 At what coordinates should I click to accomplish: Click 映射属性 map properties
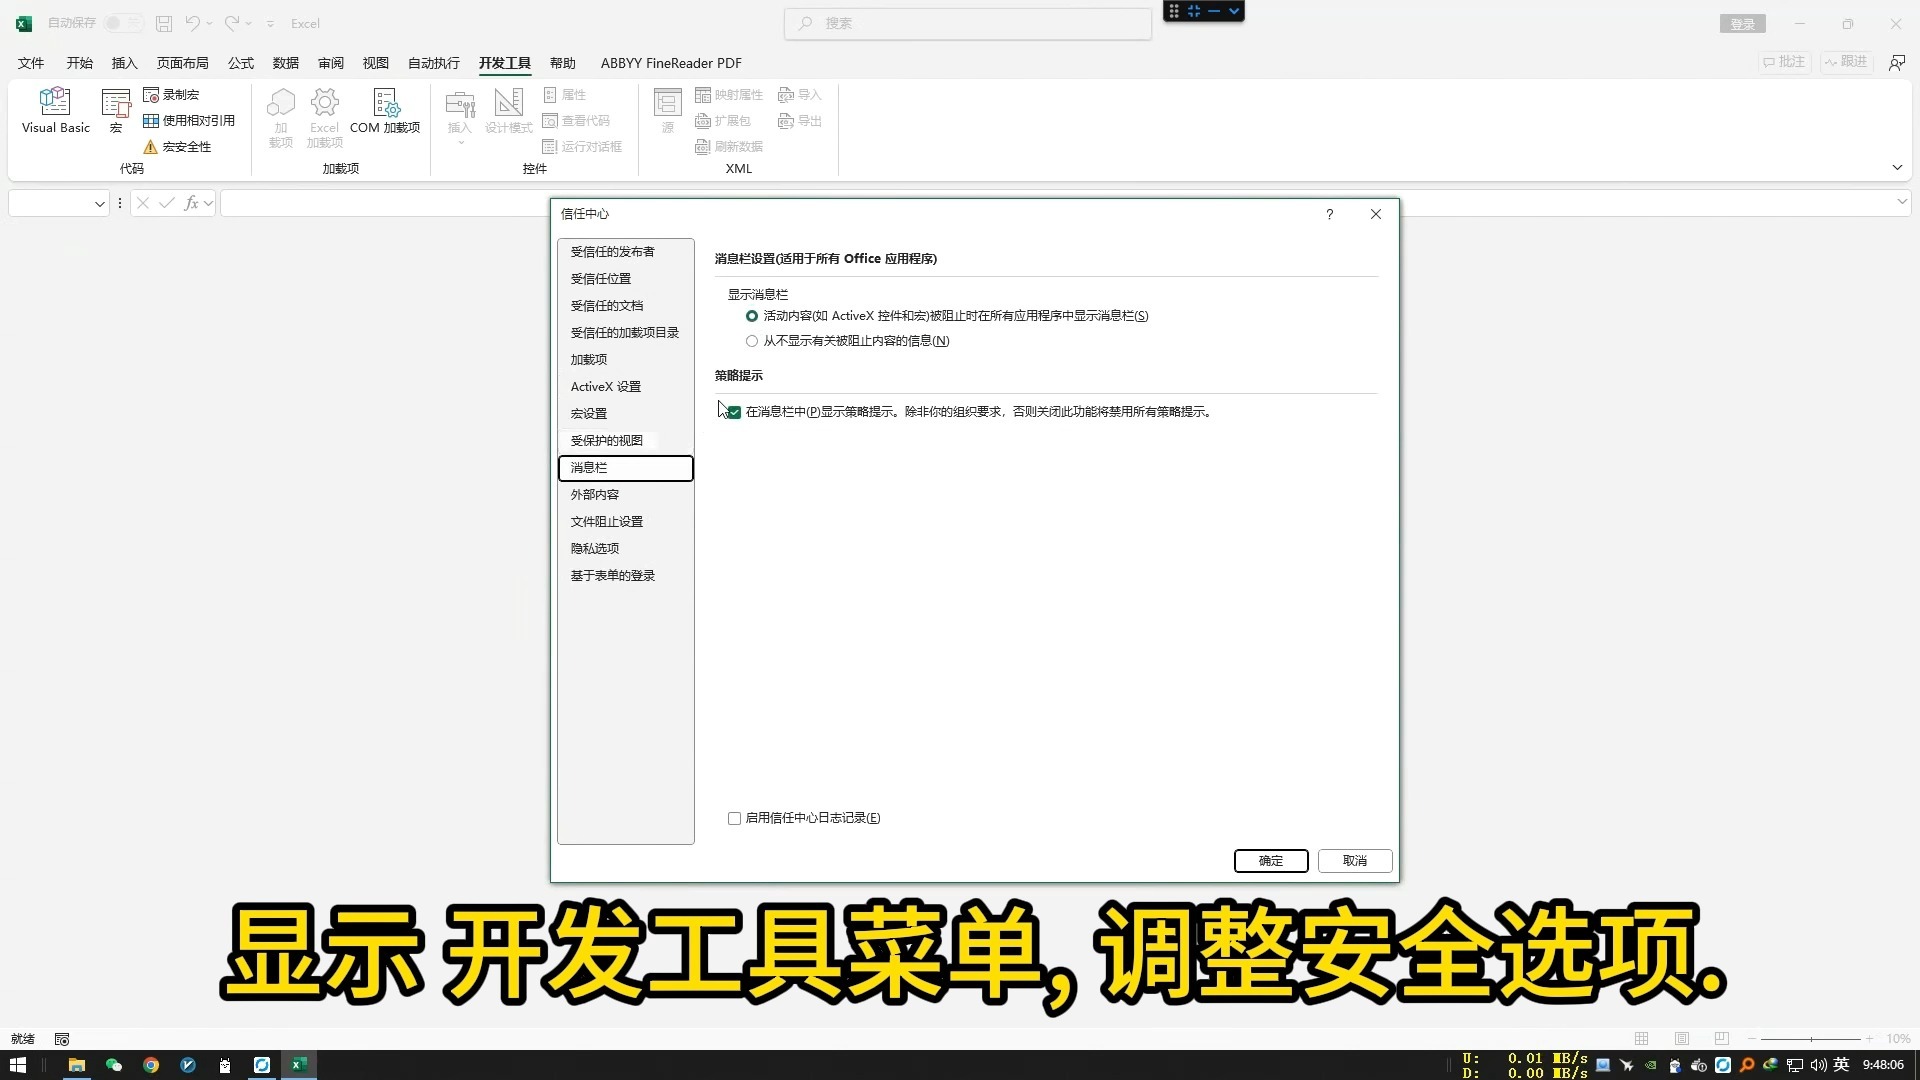click(729, 95)
